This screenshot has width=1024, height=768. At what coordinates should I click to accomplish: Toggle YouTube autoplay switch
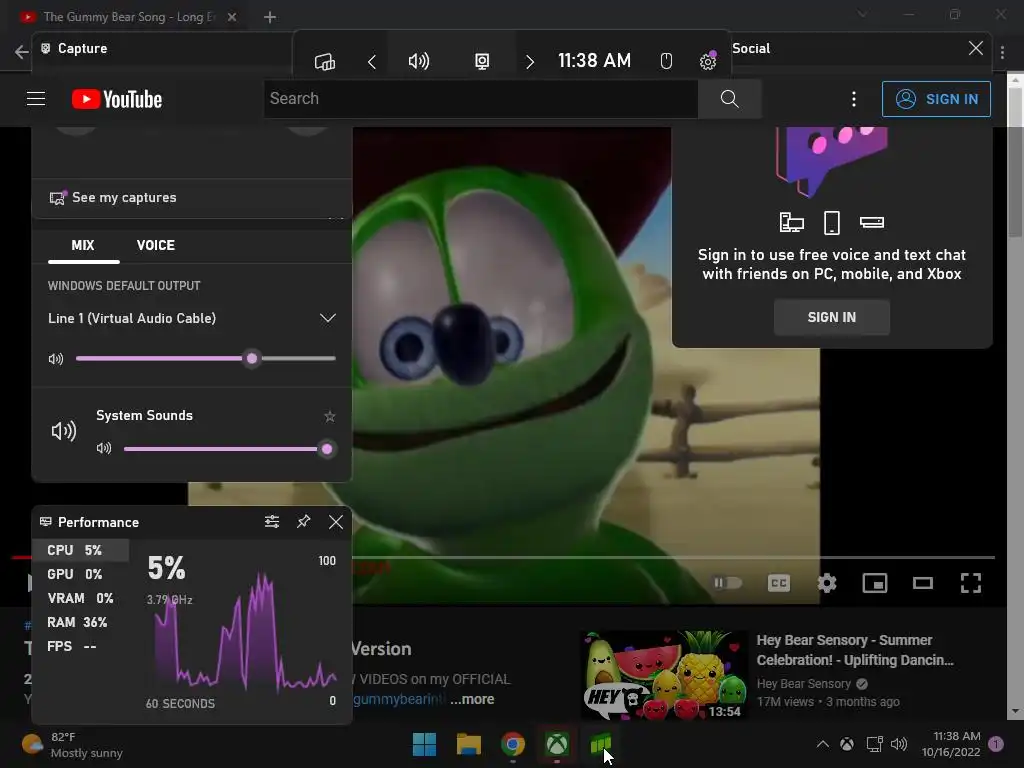point(727,583)
